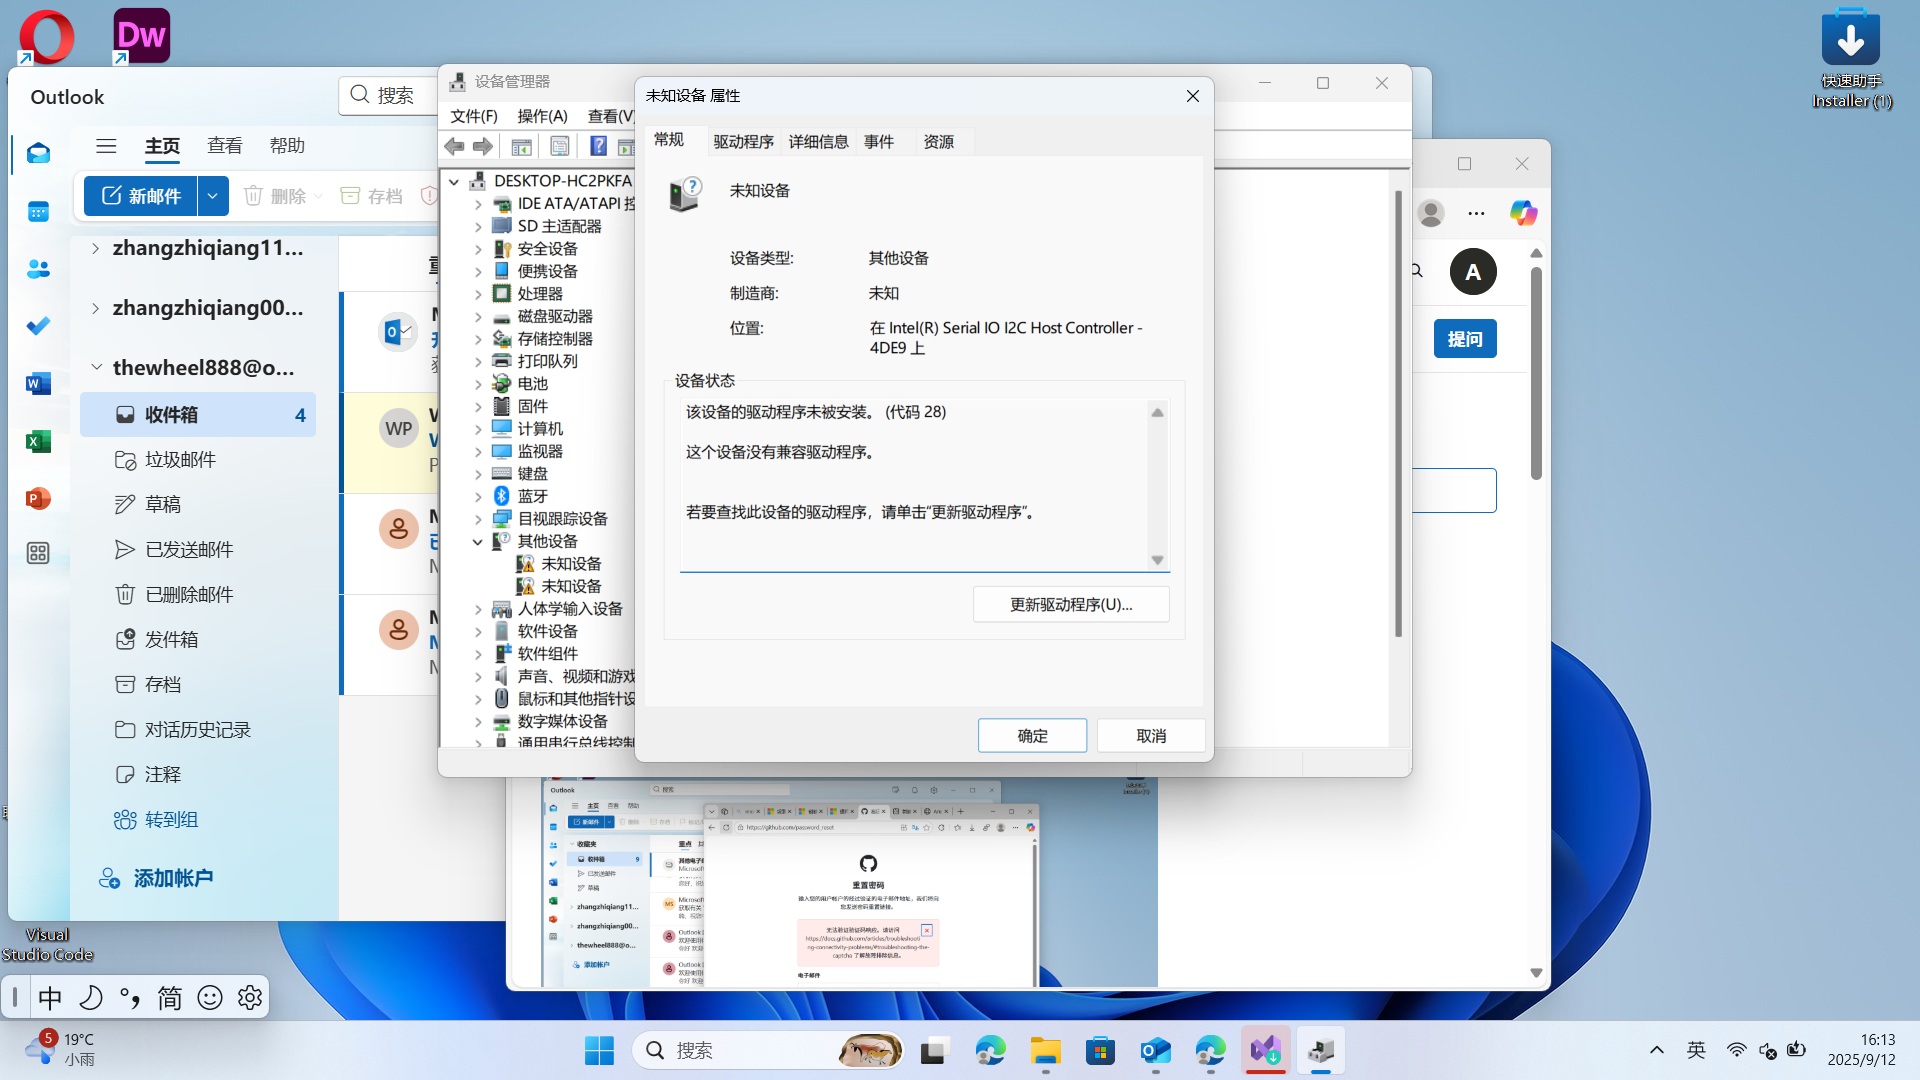Click the Outlook 搜索 search field
This screenshot has width=1920, height=1080.
click(x=395, y=95)
